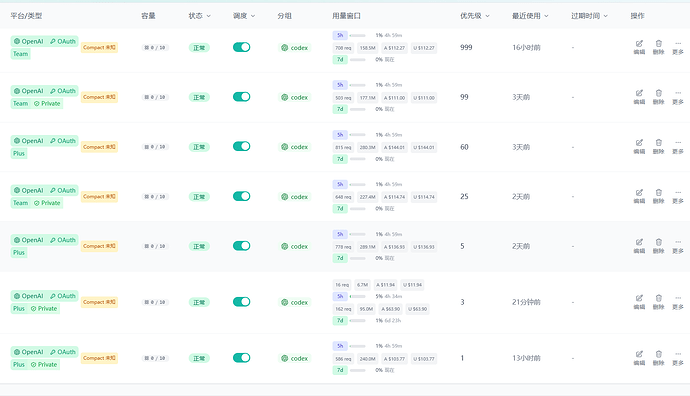Image resolution: width=690 pixels, height=396 pixels.
Task: Click the 16小时前 last-used cell
Action: 526,48
